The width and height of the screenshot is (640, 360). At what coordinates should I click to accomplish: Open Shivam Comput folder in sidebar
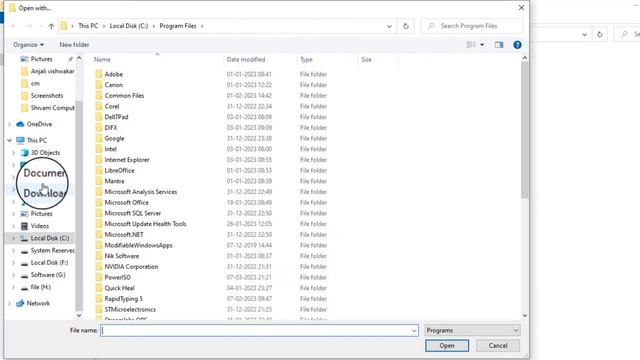(x=52, y=108)
